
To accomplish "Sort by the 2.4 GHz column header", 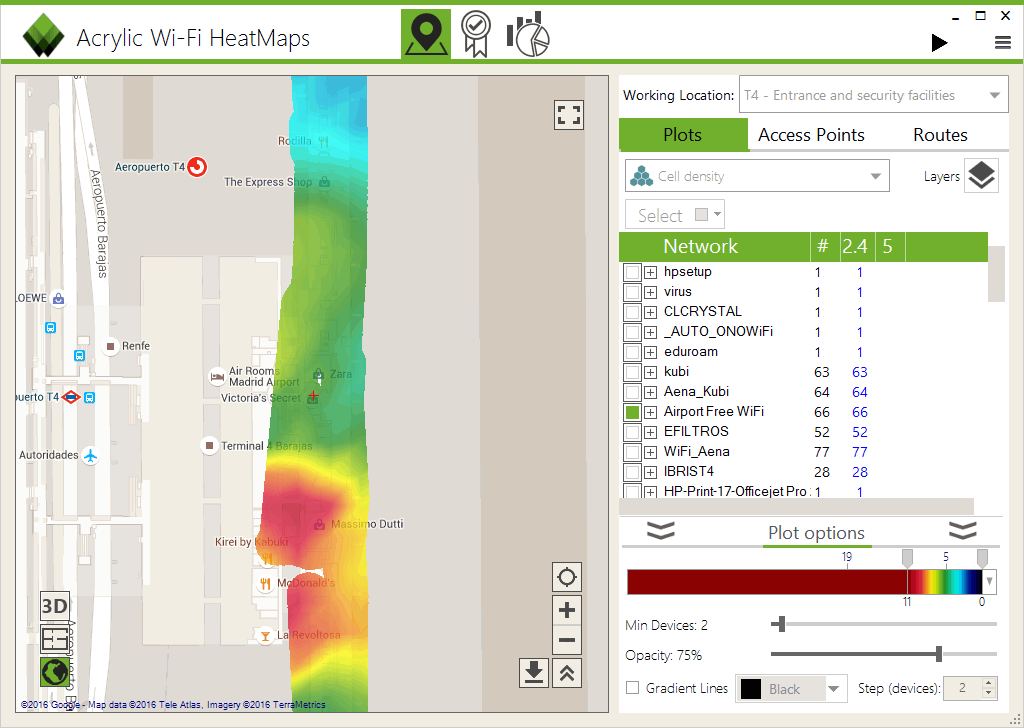I will 856,246.
